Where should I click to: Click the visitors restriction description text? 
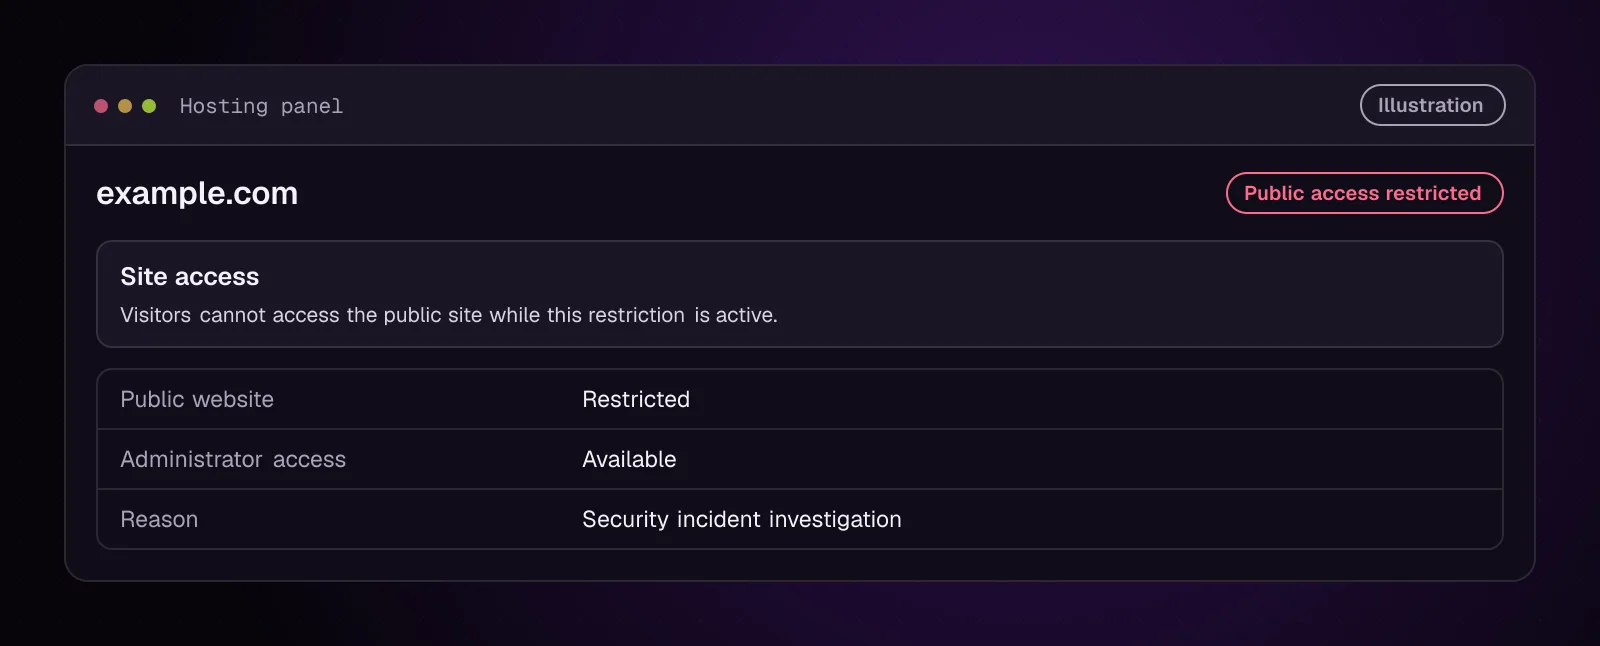[x=449, y=315]
